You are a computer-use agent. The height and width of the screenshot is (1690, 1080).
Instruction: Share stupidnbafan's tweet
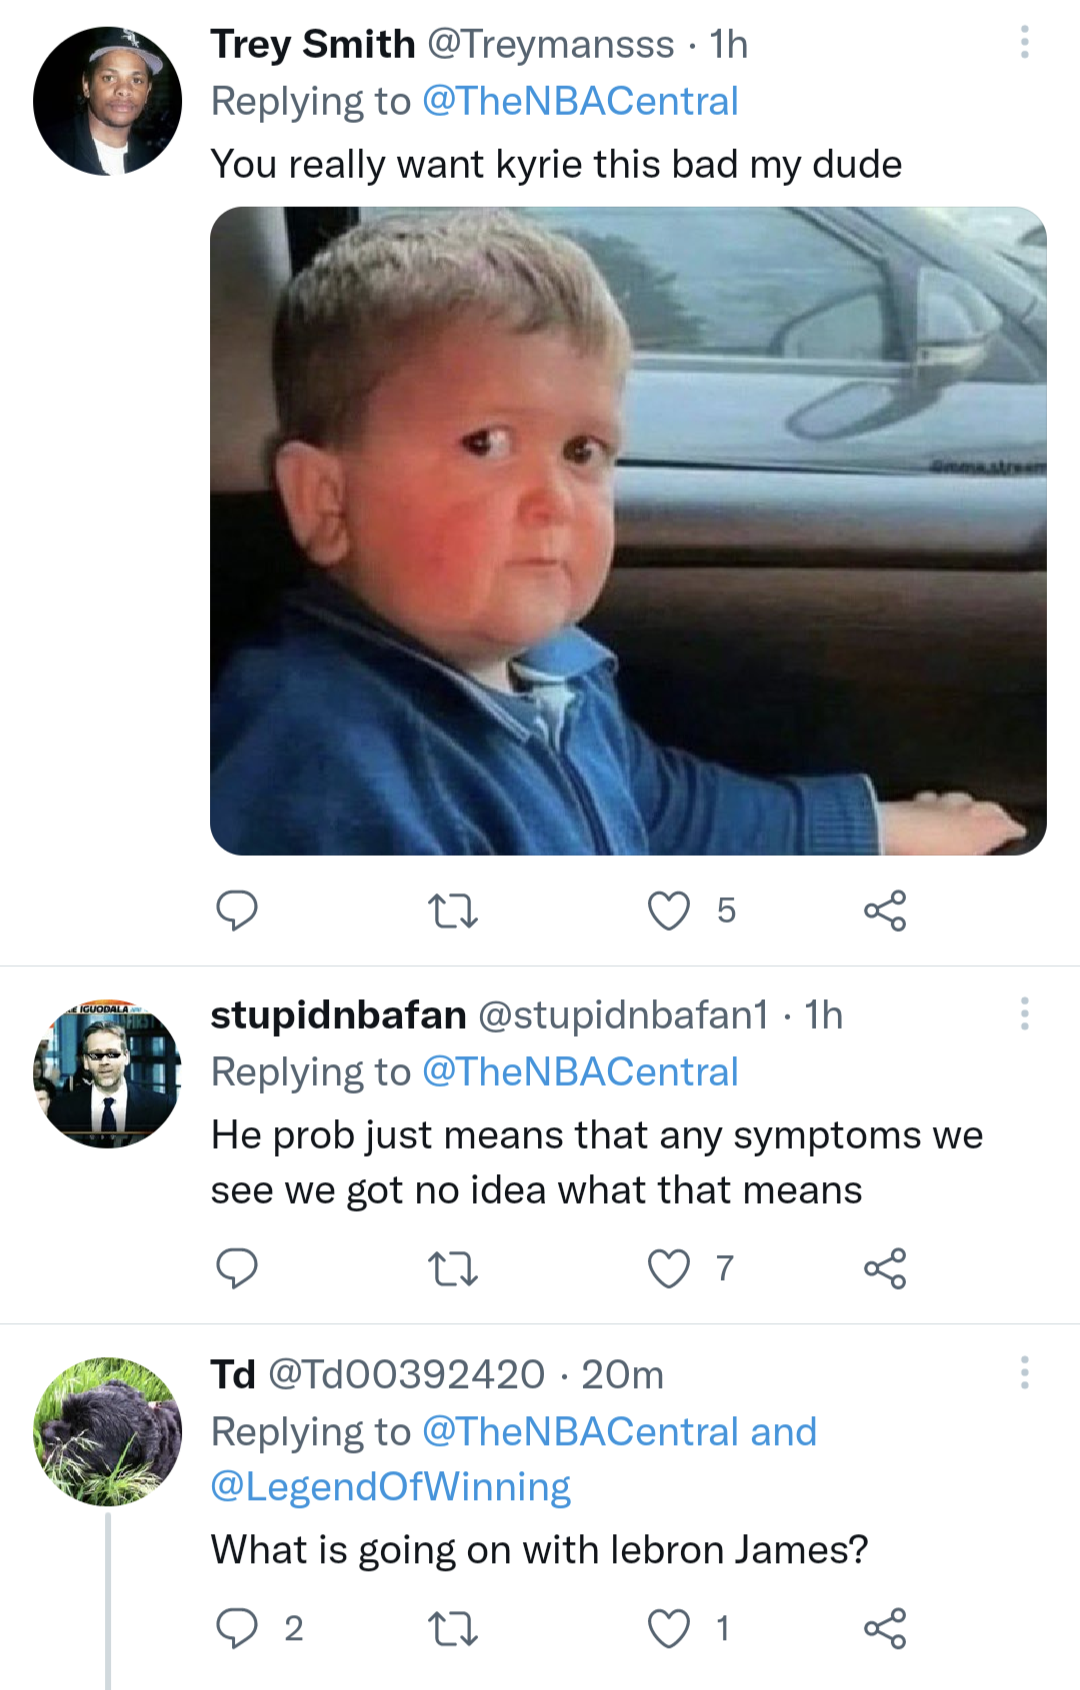click(x=885, y=1269)
